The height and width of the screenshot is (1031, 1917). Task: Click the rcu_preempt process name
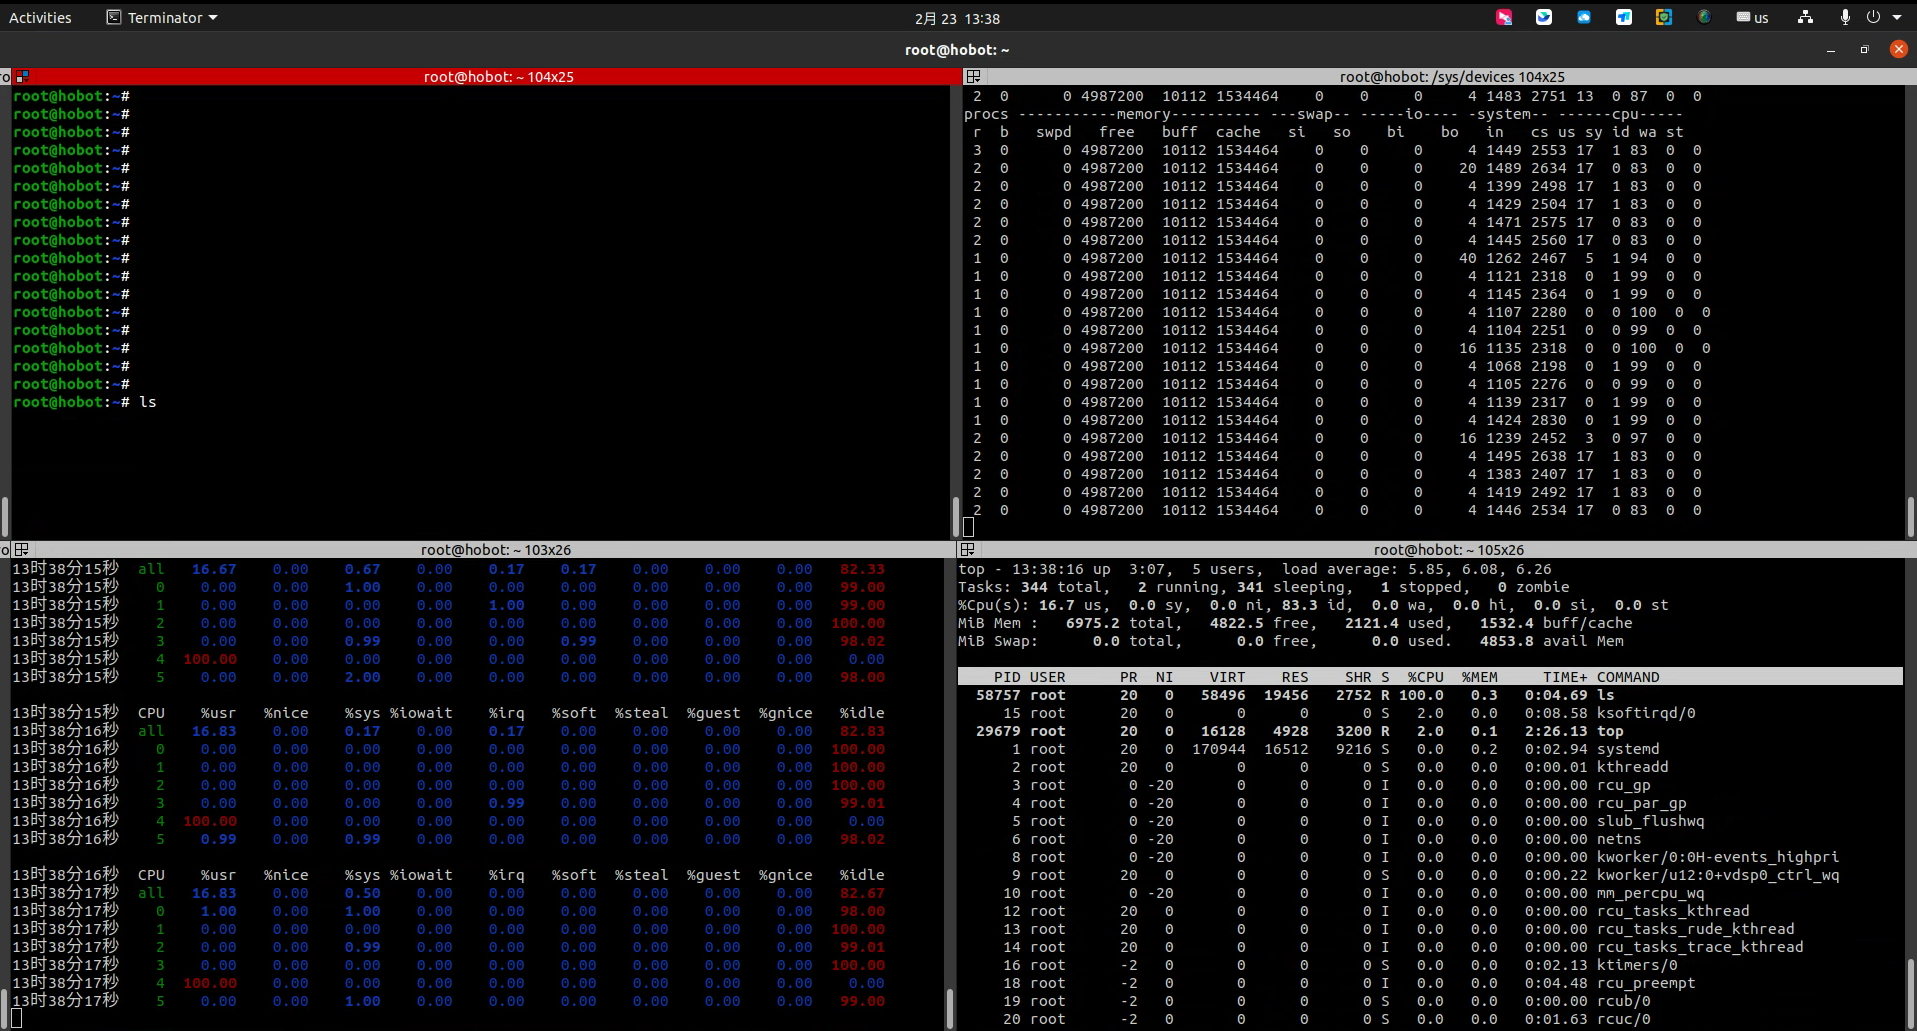click(1646, 983)
